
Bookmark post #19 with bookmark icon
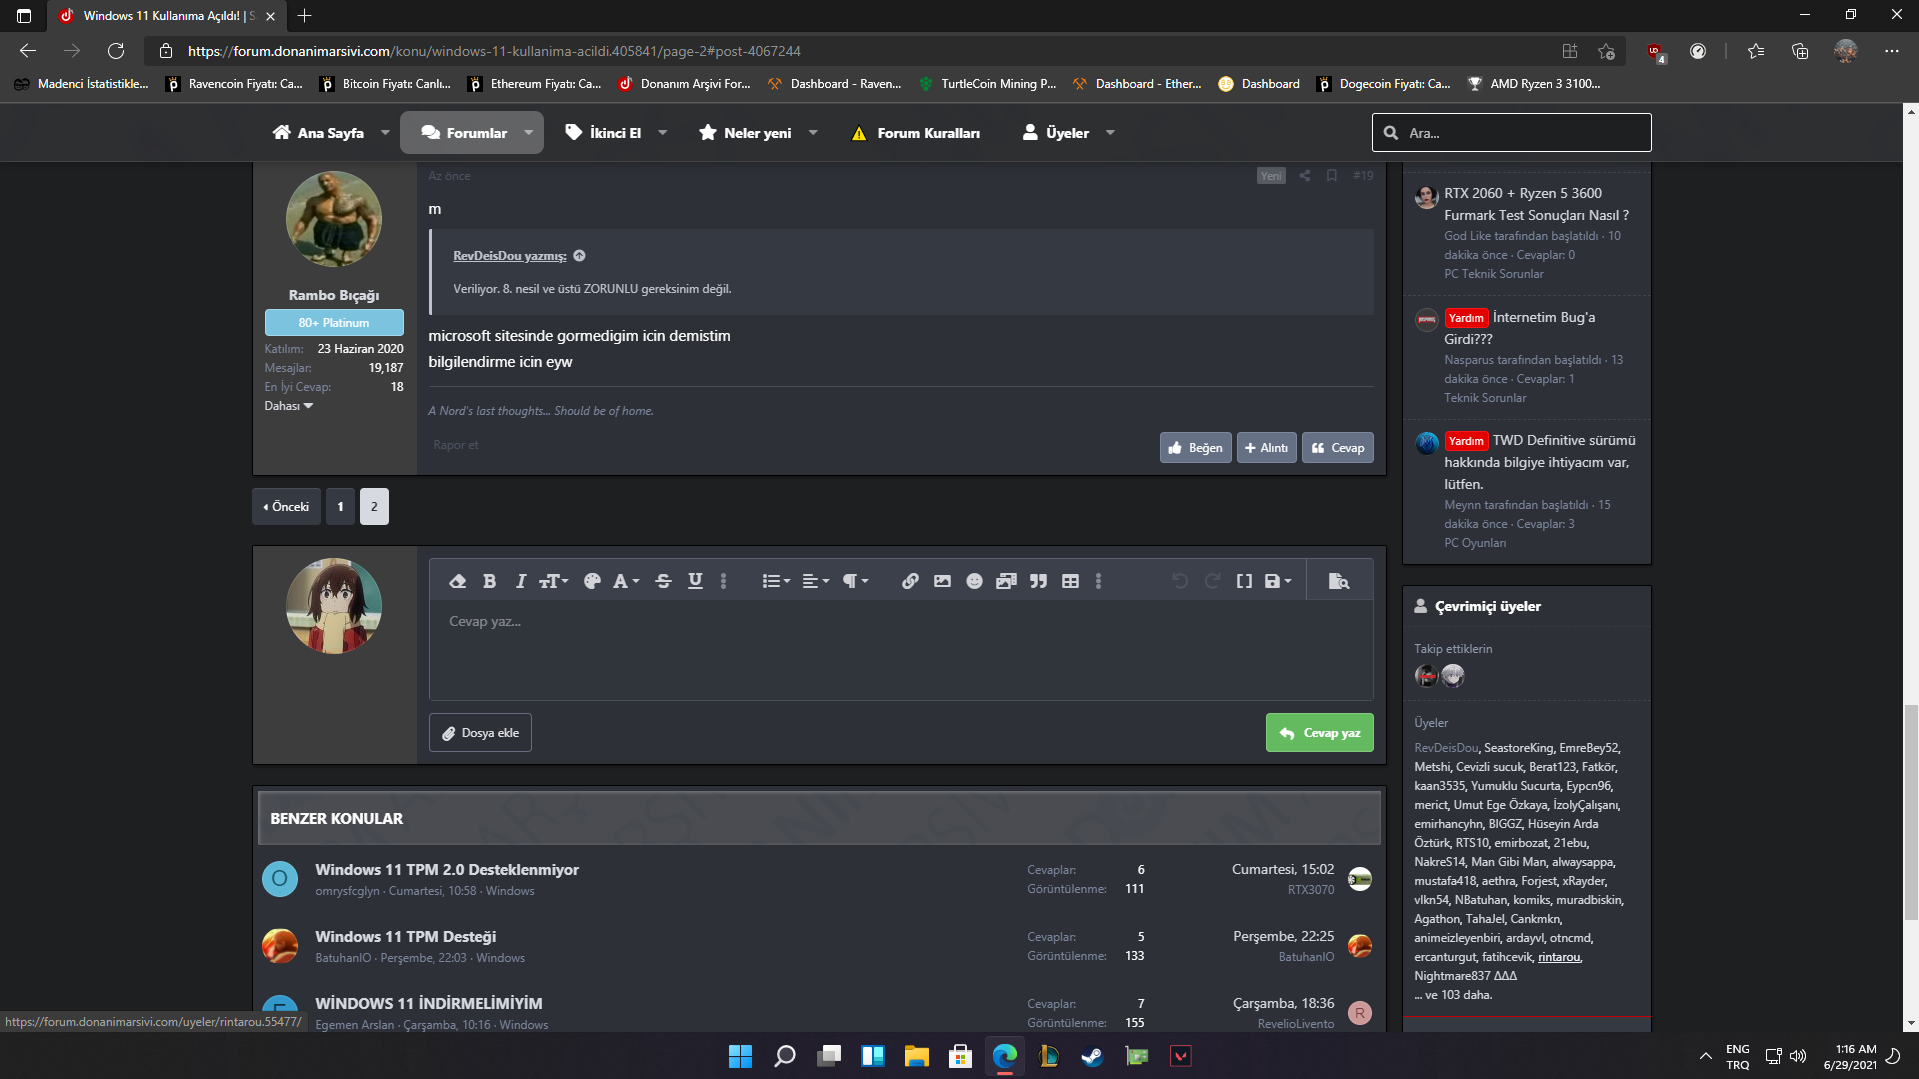[1331, 176]
